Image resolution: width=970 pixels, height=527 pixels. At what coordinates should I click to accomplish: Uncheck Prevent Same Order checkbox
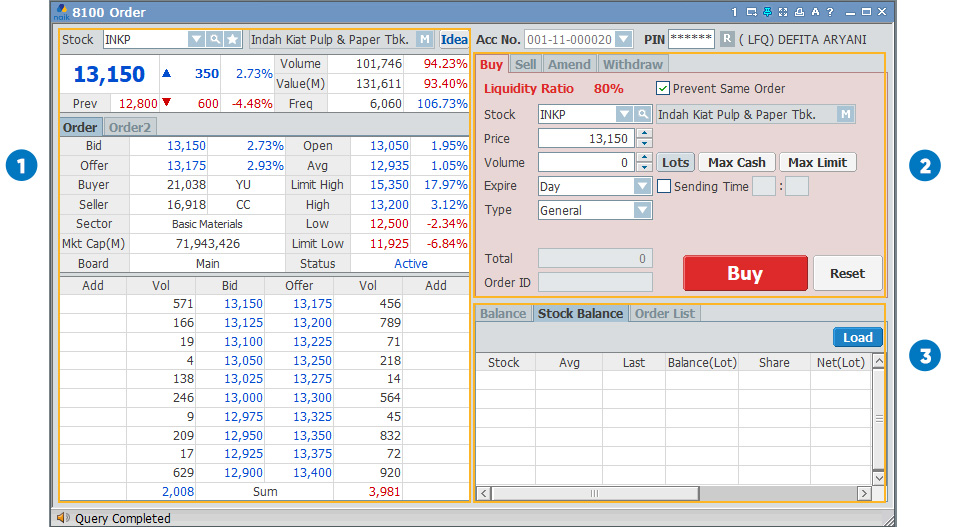(x=662, y=88)
